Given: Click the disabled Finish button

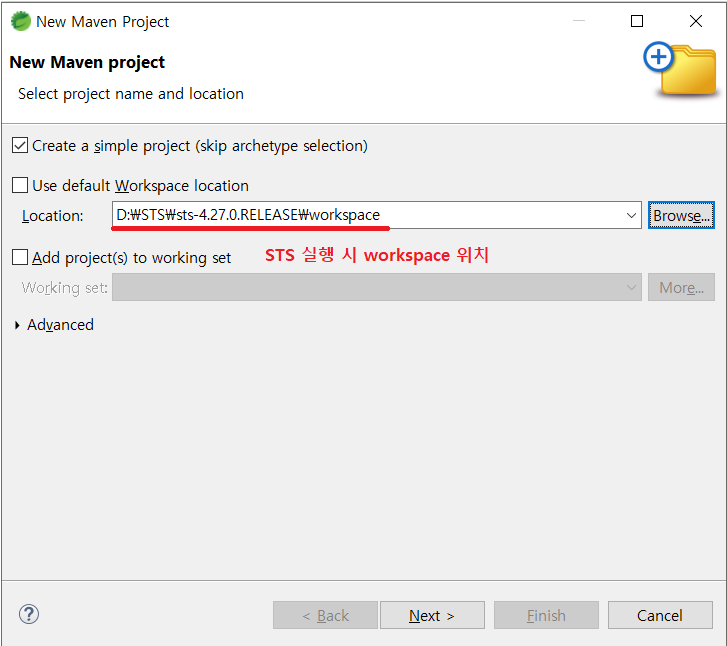Looking at the screenshot, I should pos(546,615).
